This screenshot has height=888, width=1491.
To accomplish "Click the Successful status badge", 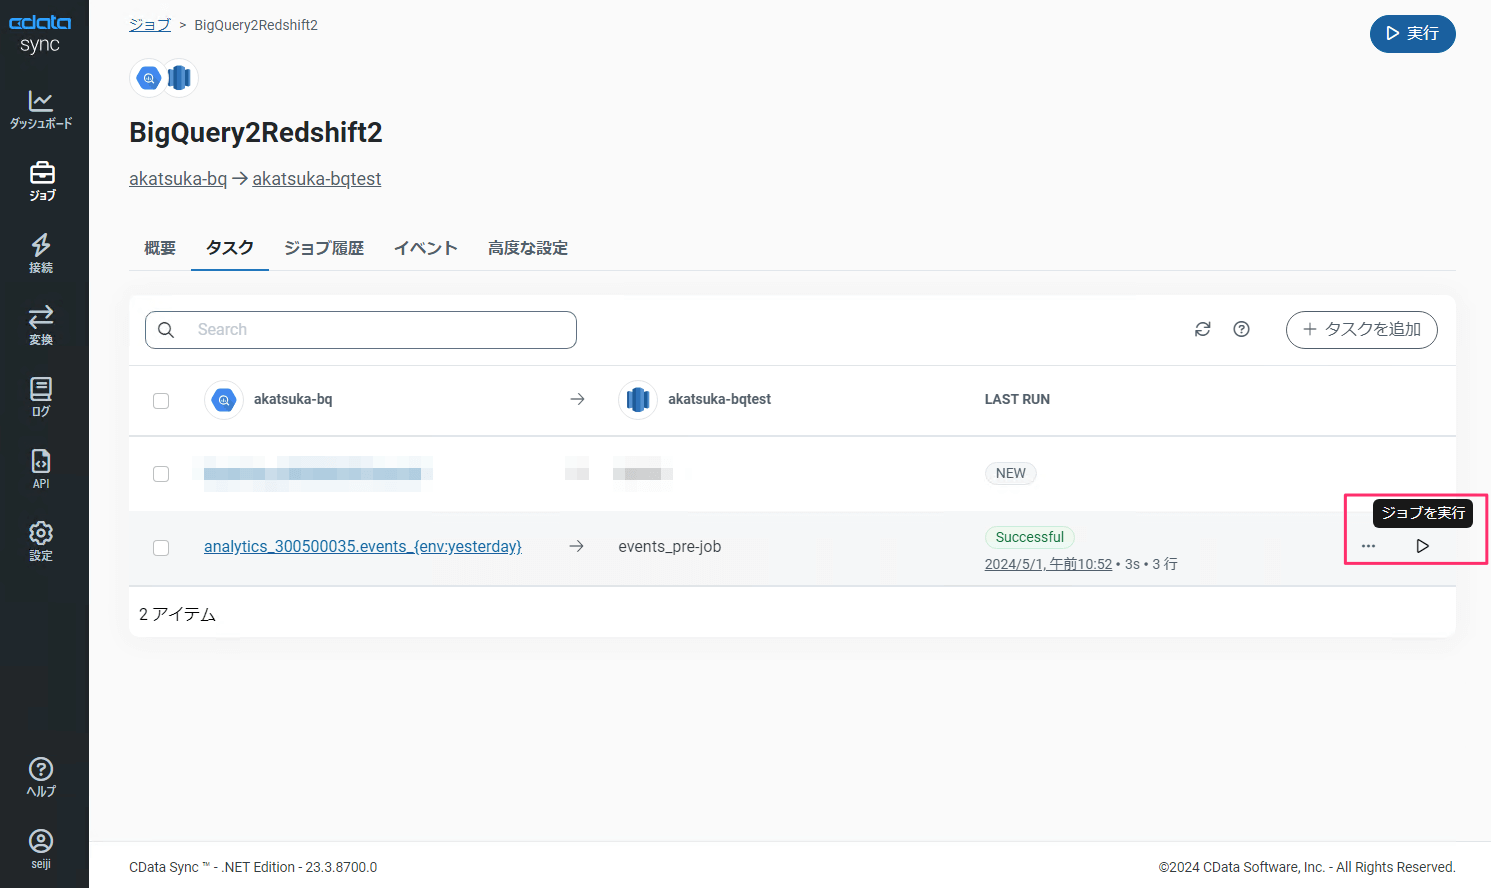I will click(x=1030, y=537).
